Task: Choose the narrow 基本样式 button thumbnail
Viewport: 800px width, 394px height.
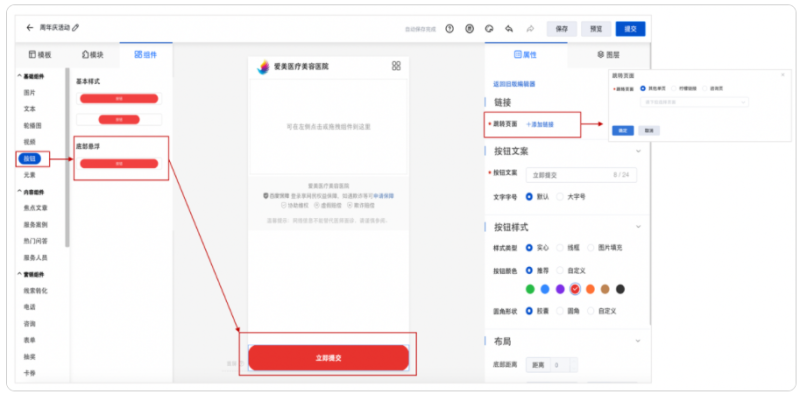Action: (119, 119)
